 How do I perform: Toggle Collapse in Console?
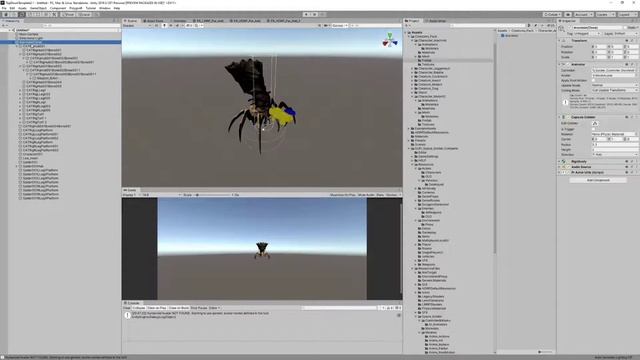[x=138, y=308]
